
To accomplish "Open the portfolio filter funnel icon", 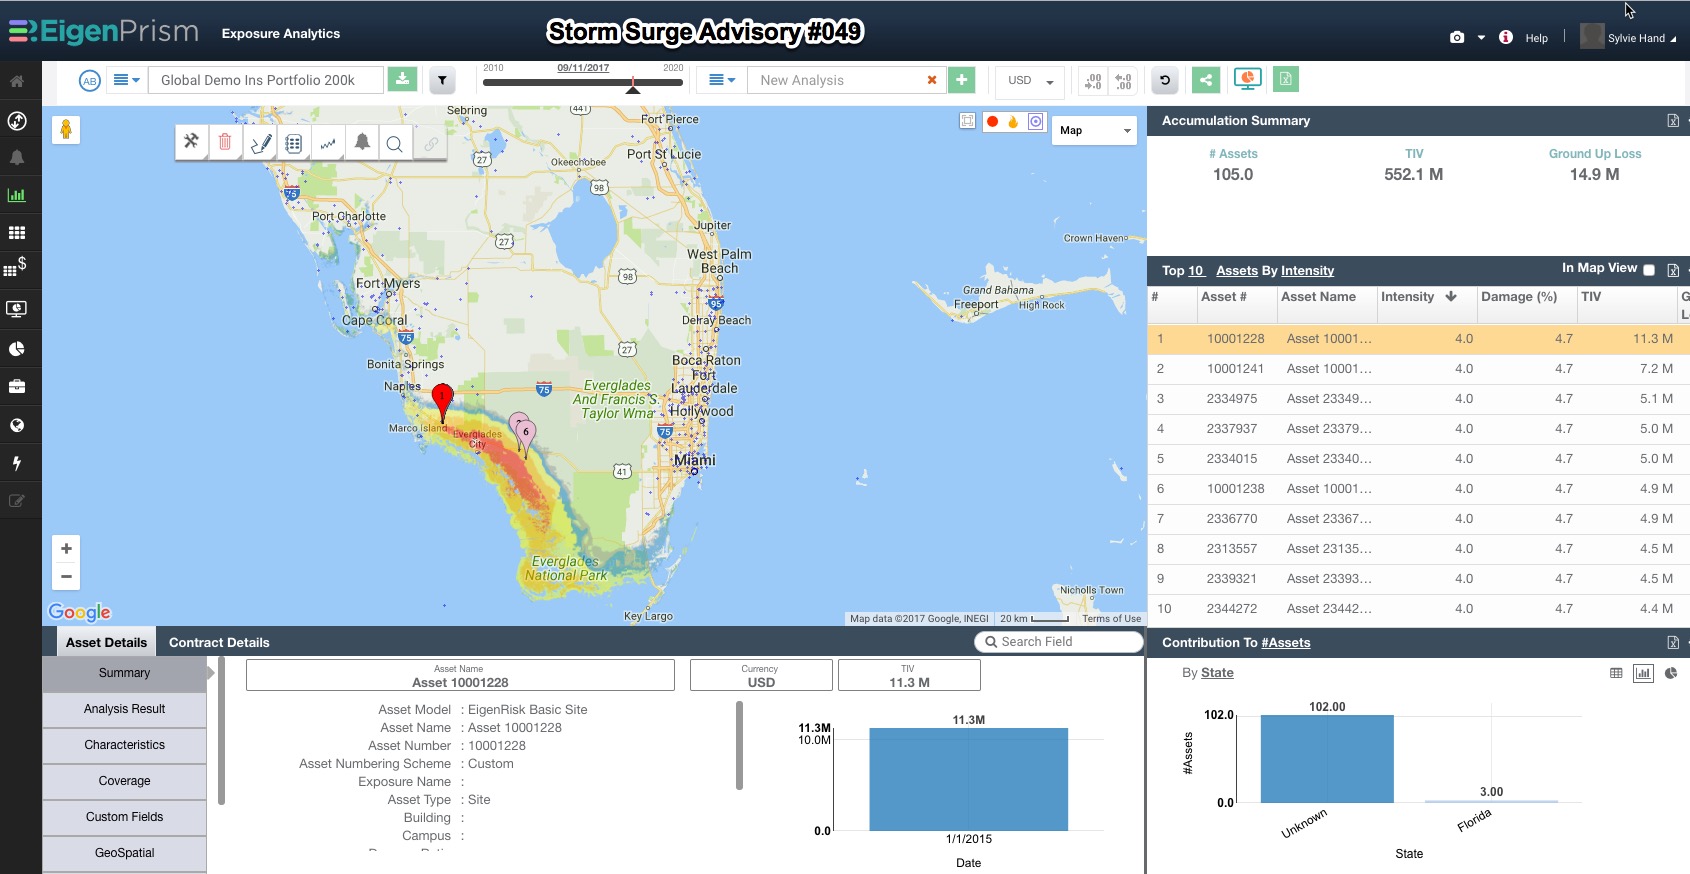I will pos(442,80).
